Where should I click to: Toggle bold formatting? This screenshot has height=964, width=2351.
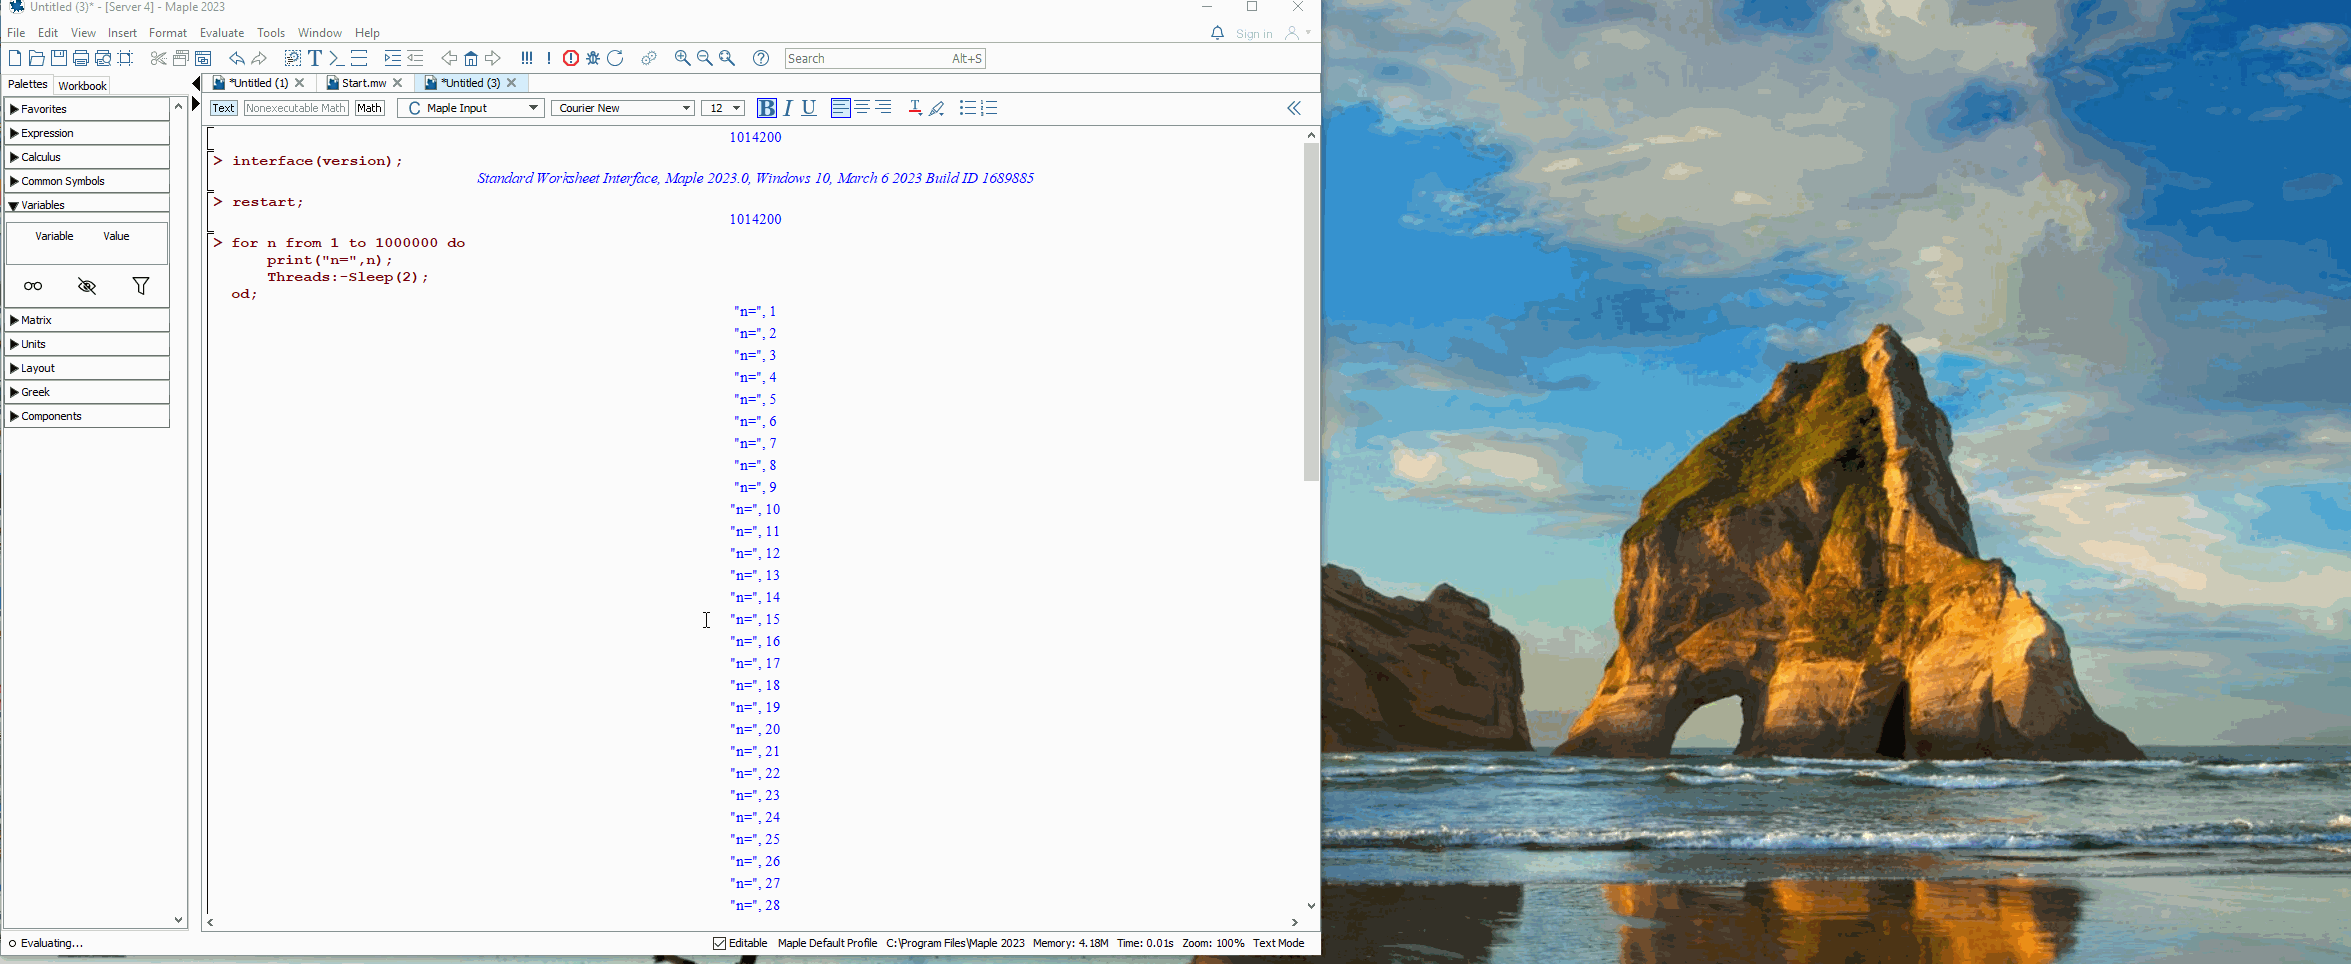coord(767,108)
